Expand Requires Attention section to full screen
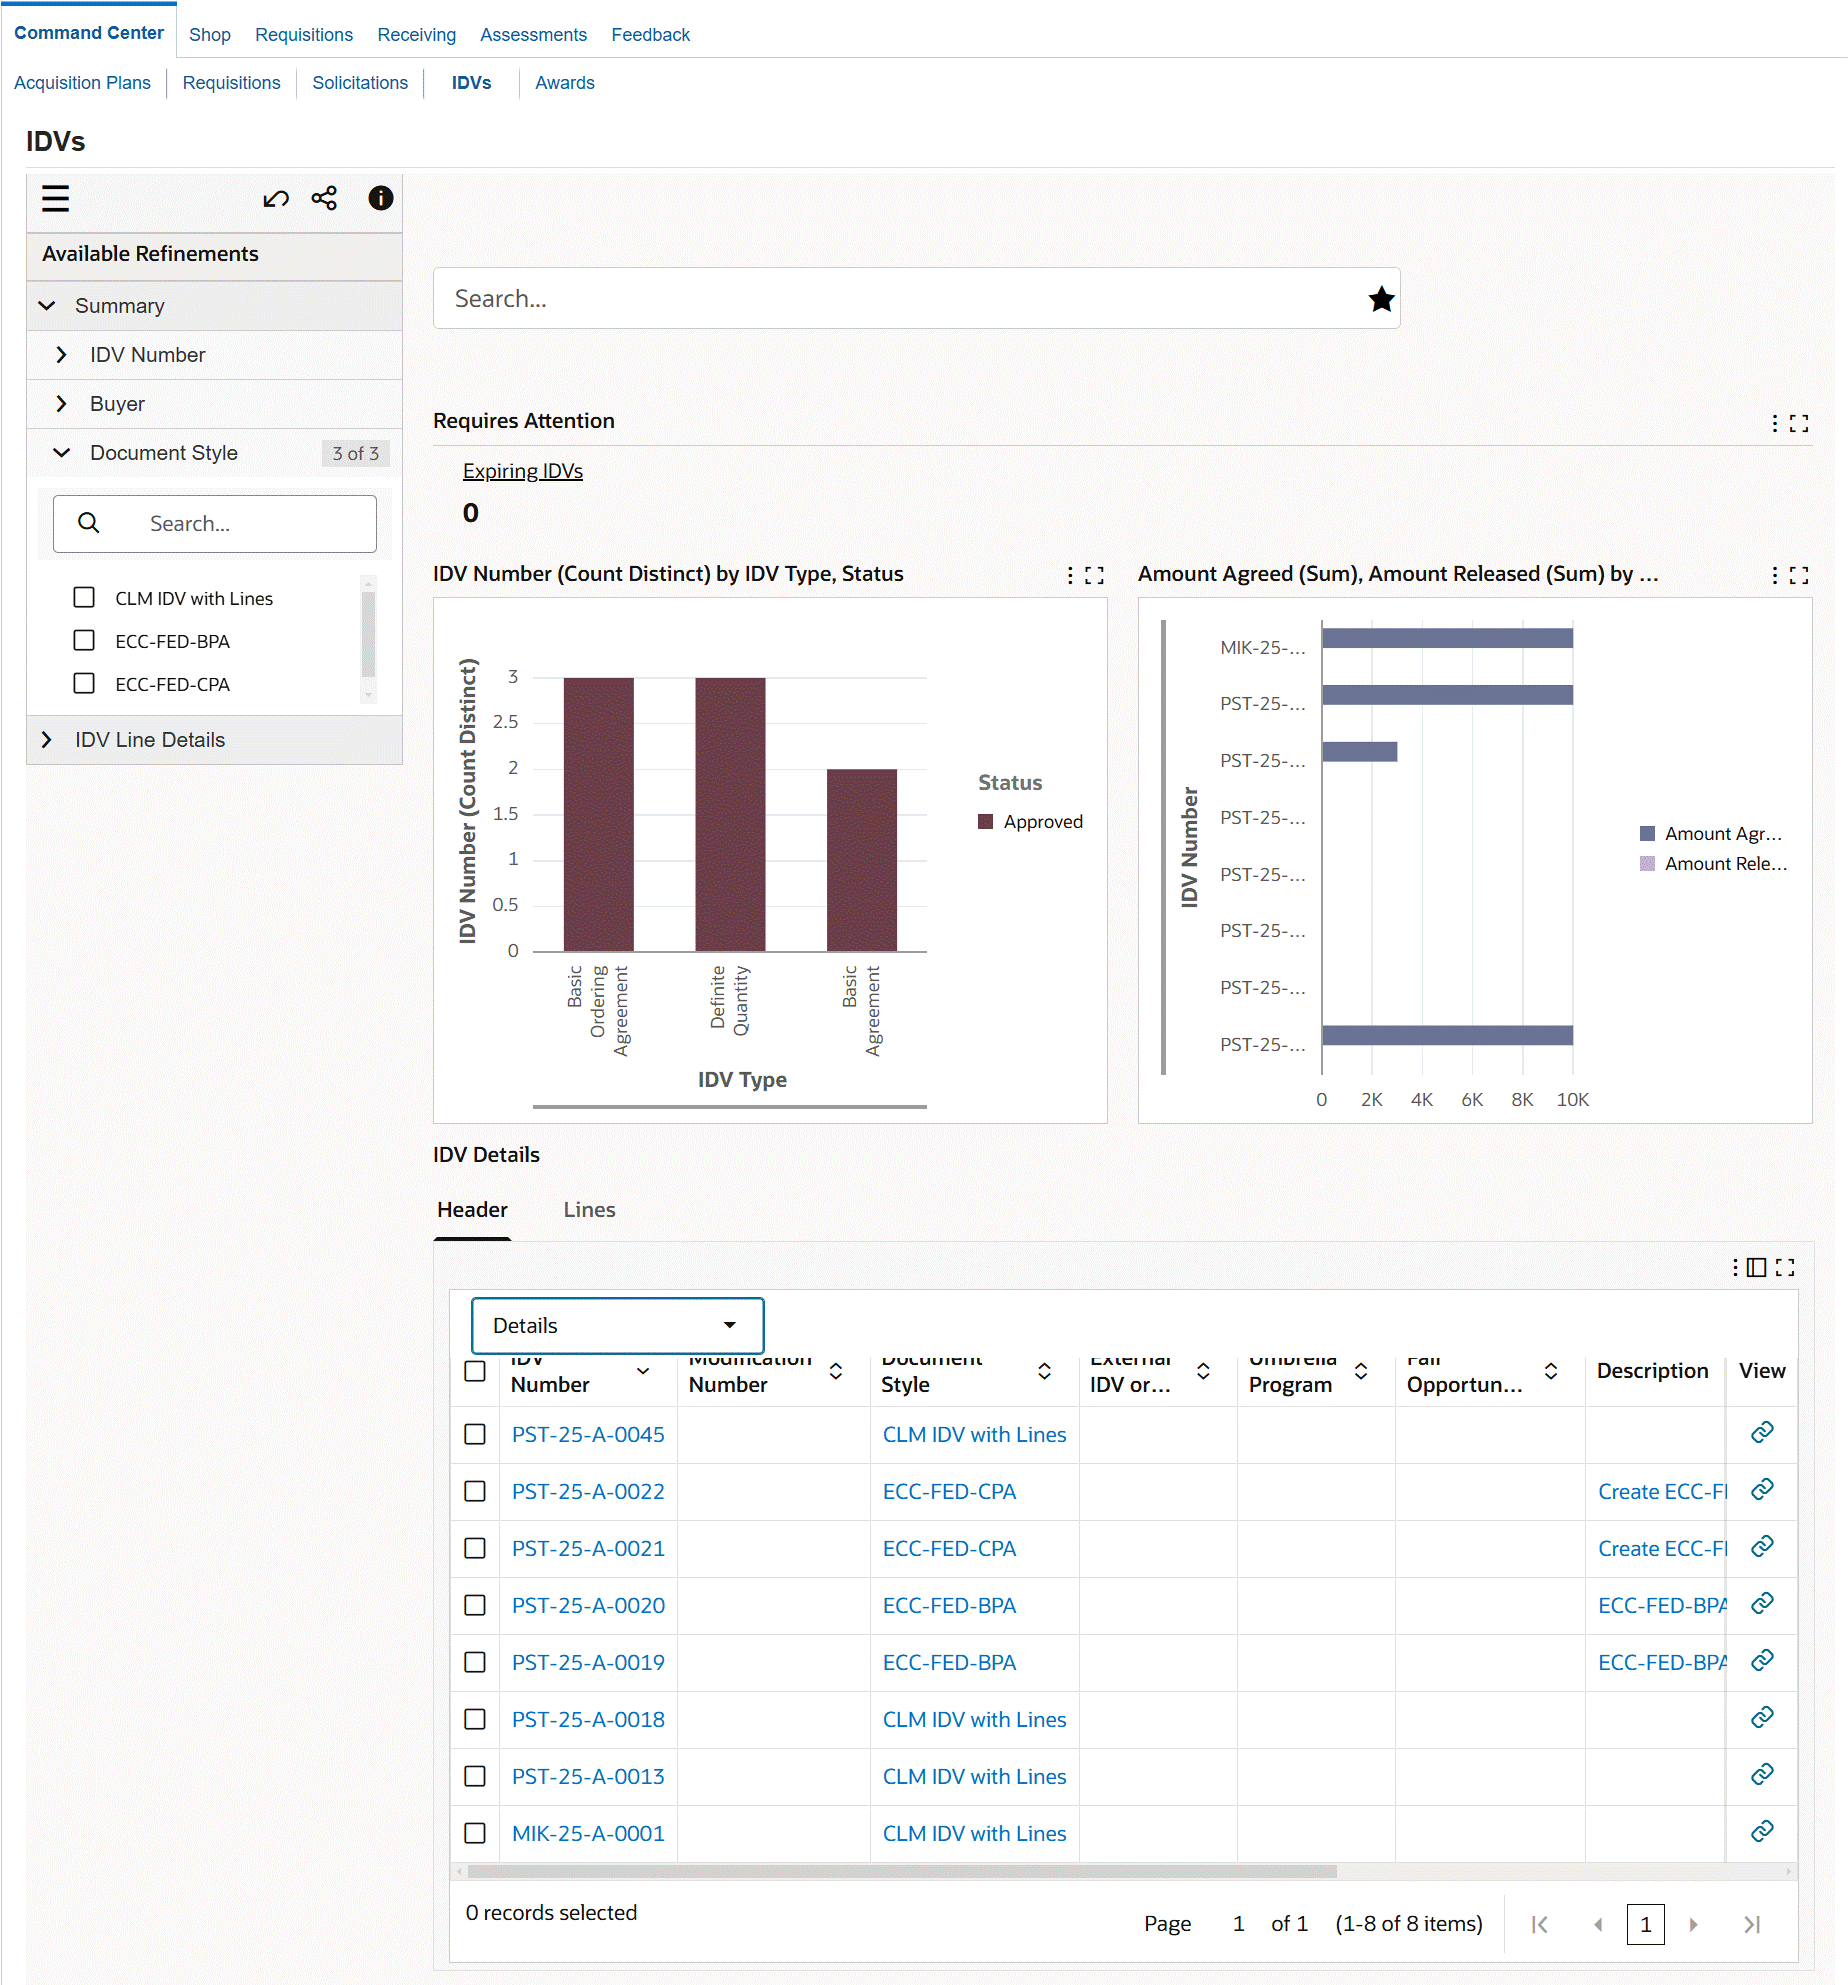 coord(1799,423)
